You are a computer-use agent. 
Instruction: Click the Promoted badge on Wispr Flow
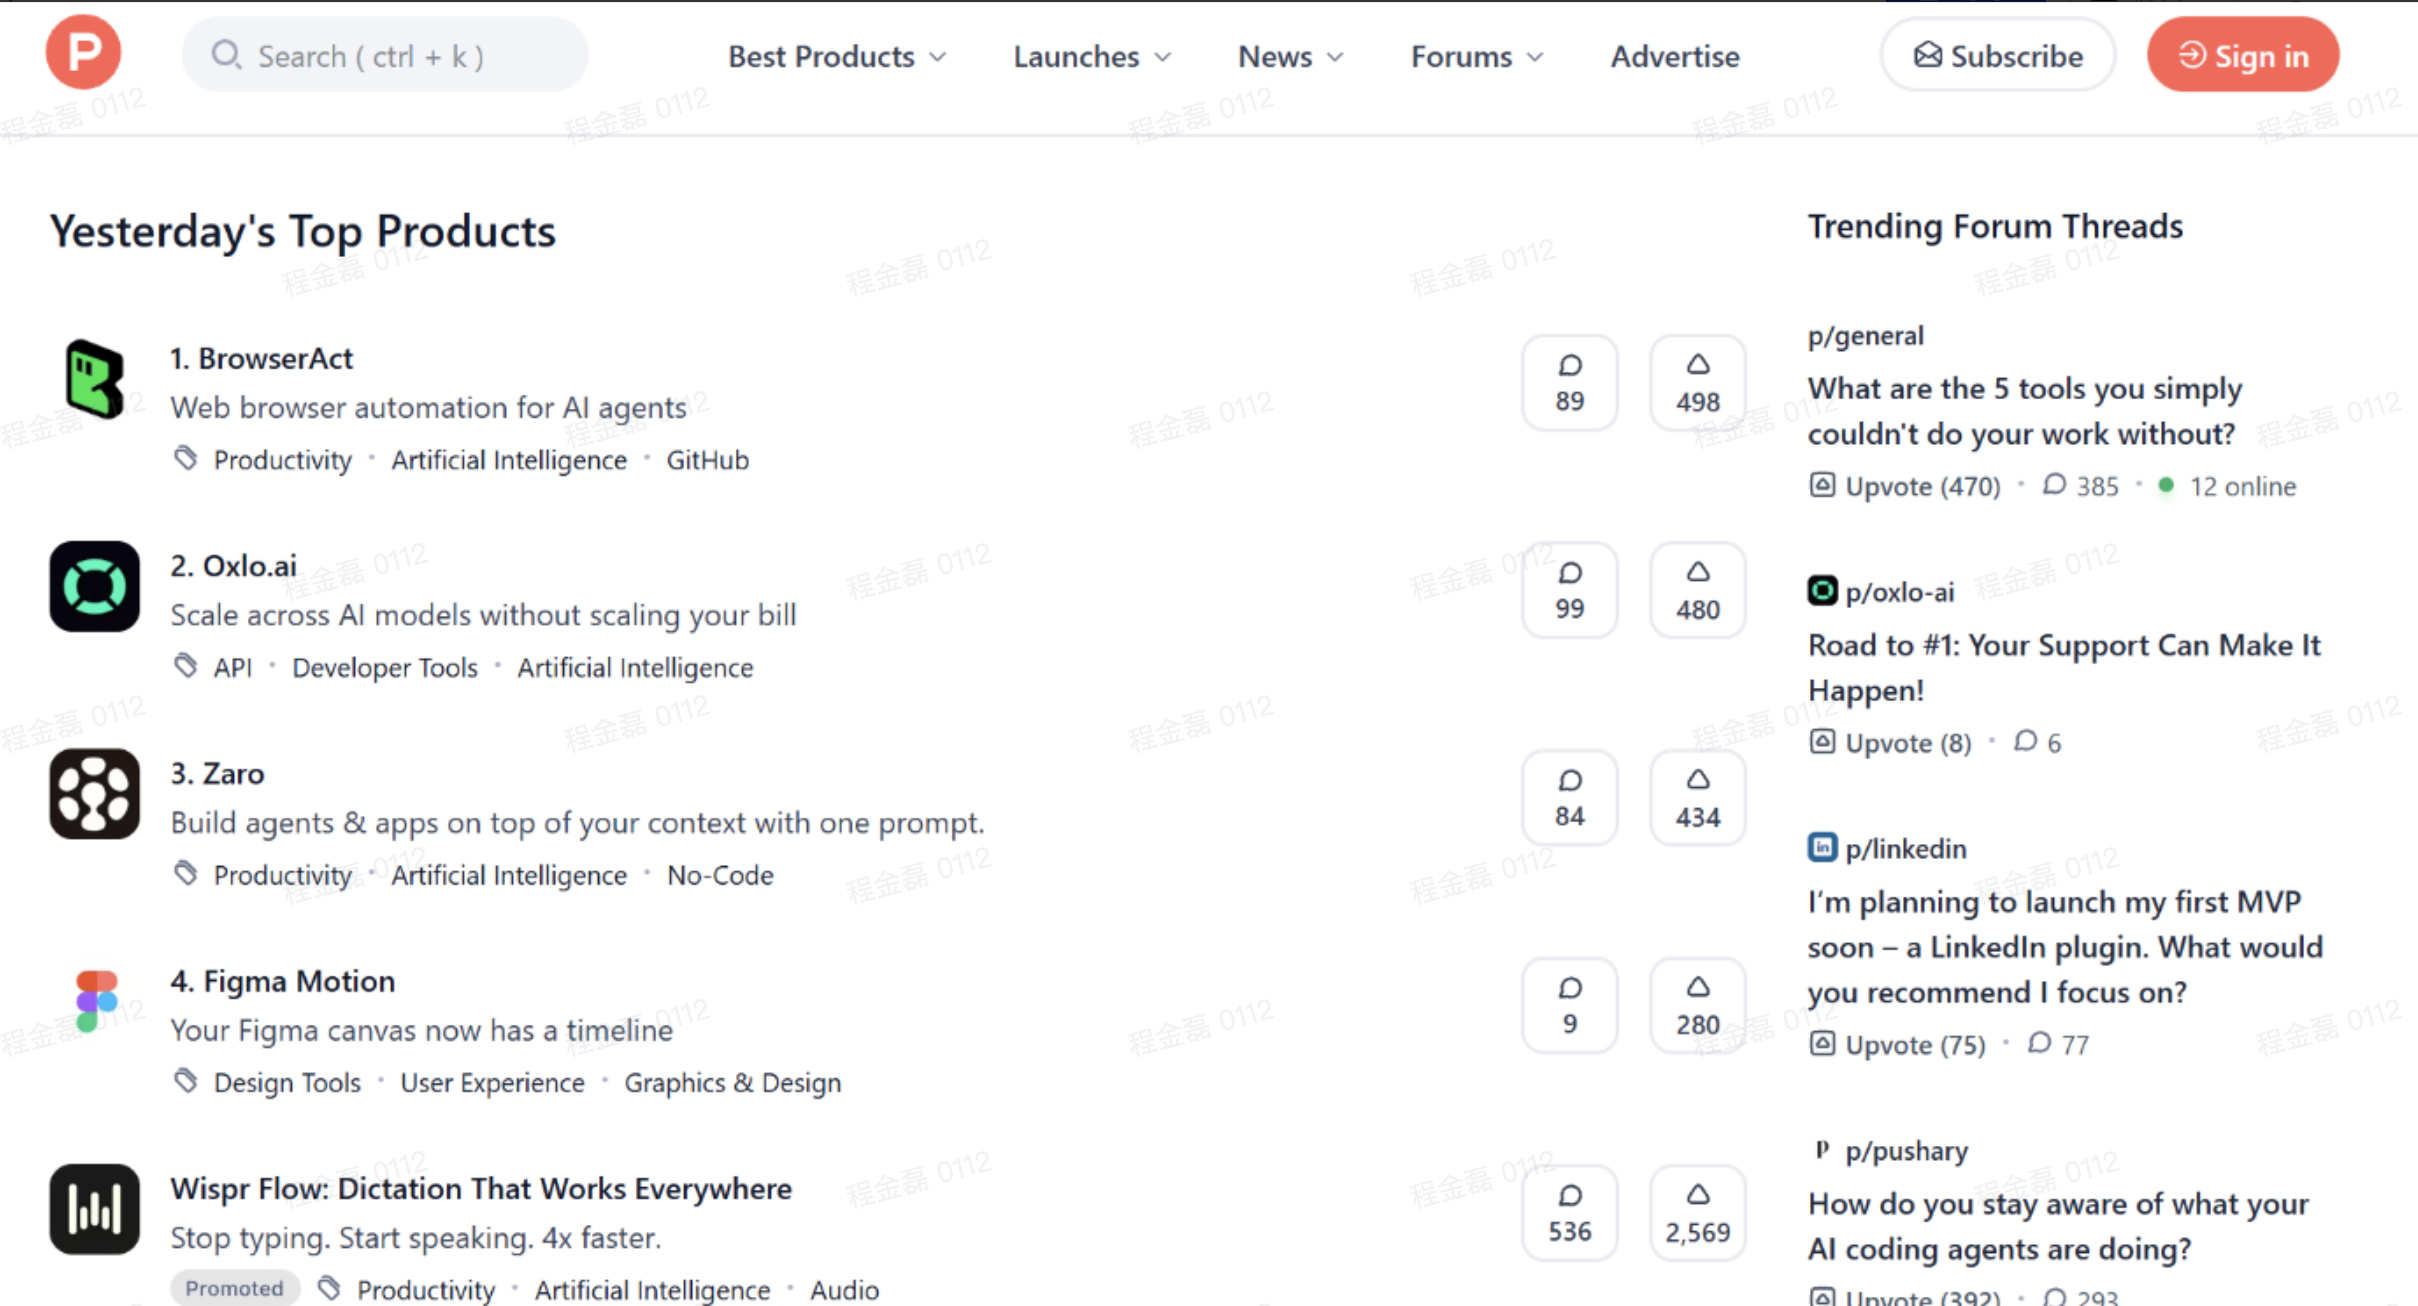(x=234, y=1288)
